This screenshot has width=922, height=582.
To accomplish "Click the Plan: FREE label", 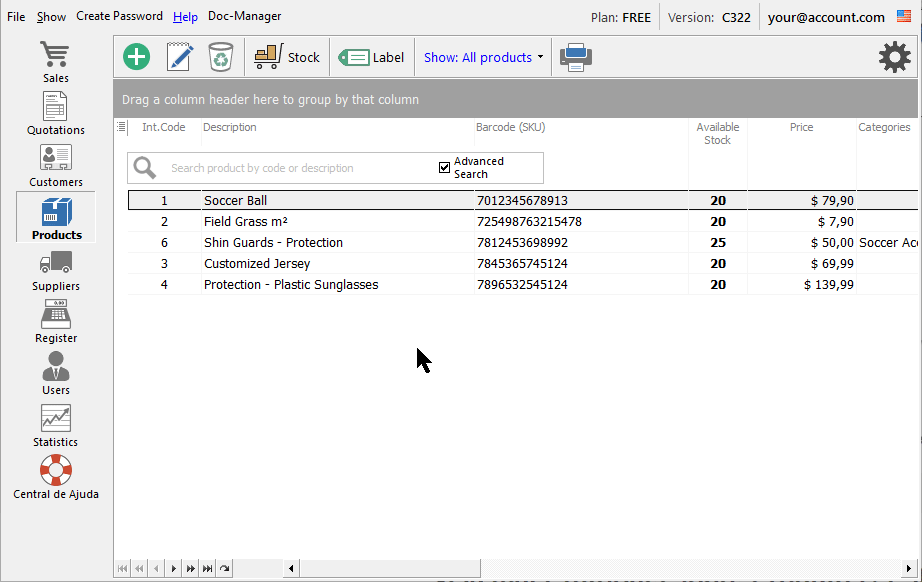I will pos(621,18).
